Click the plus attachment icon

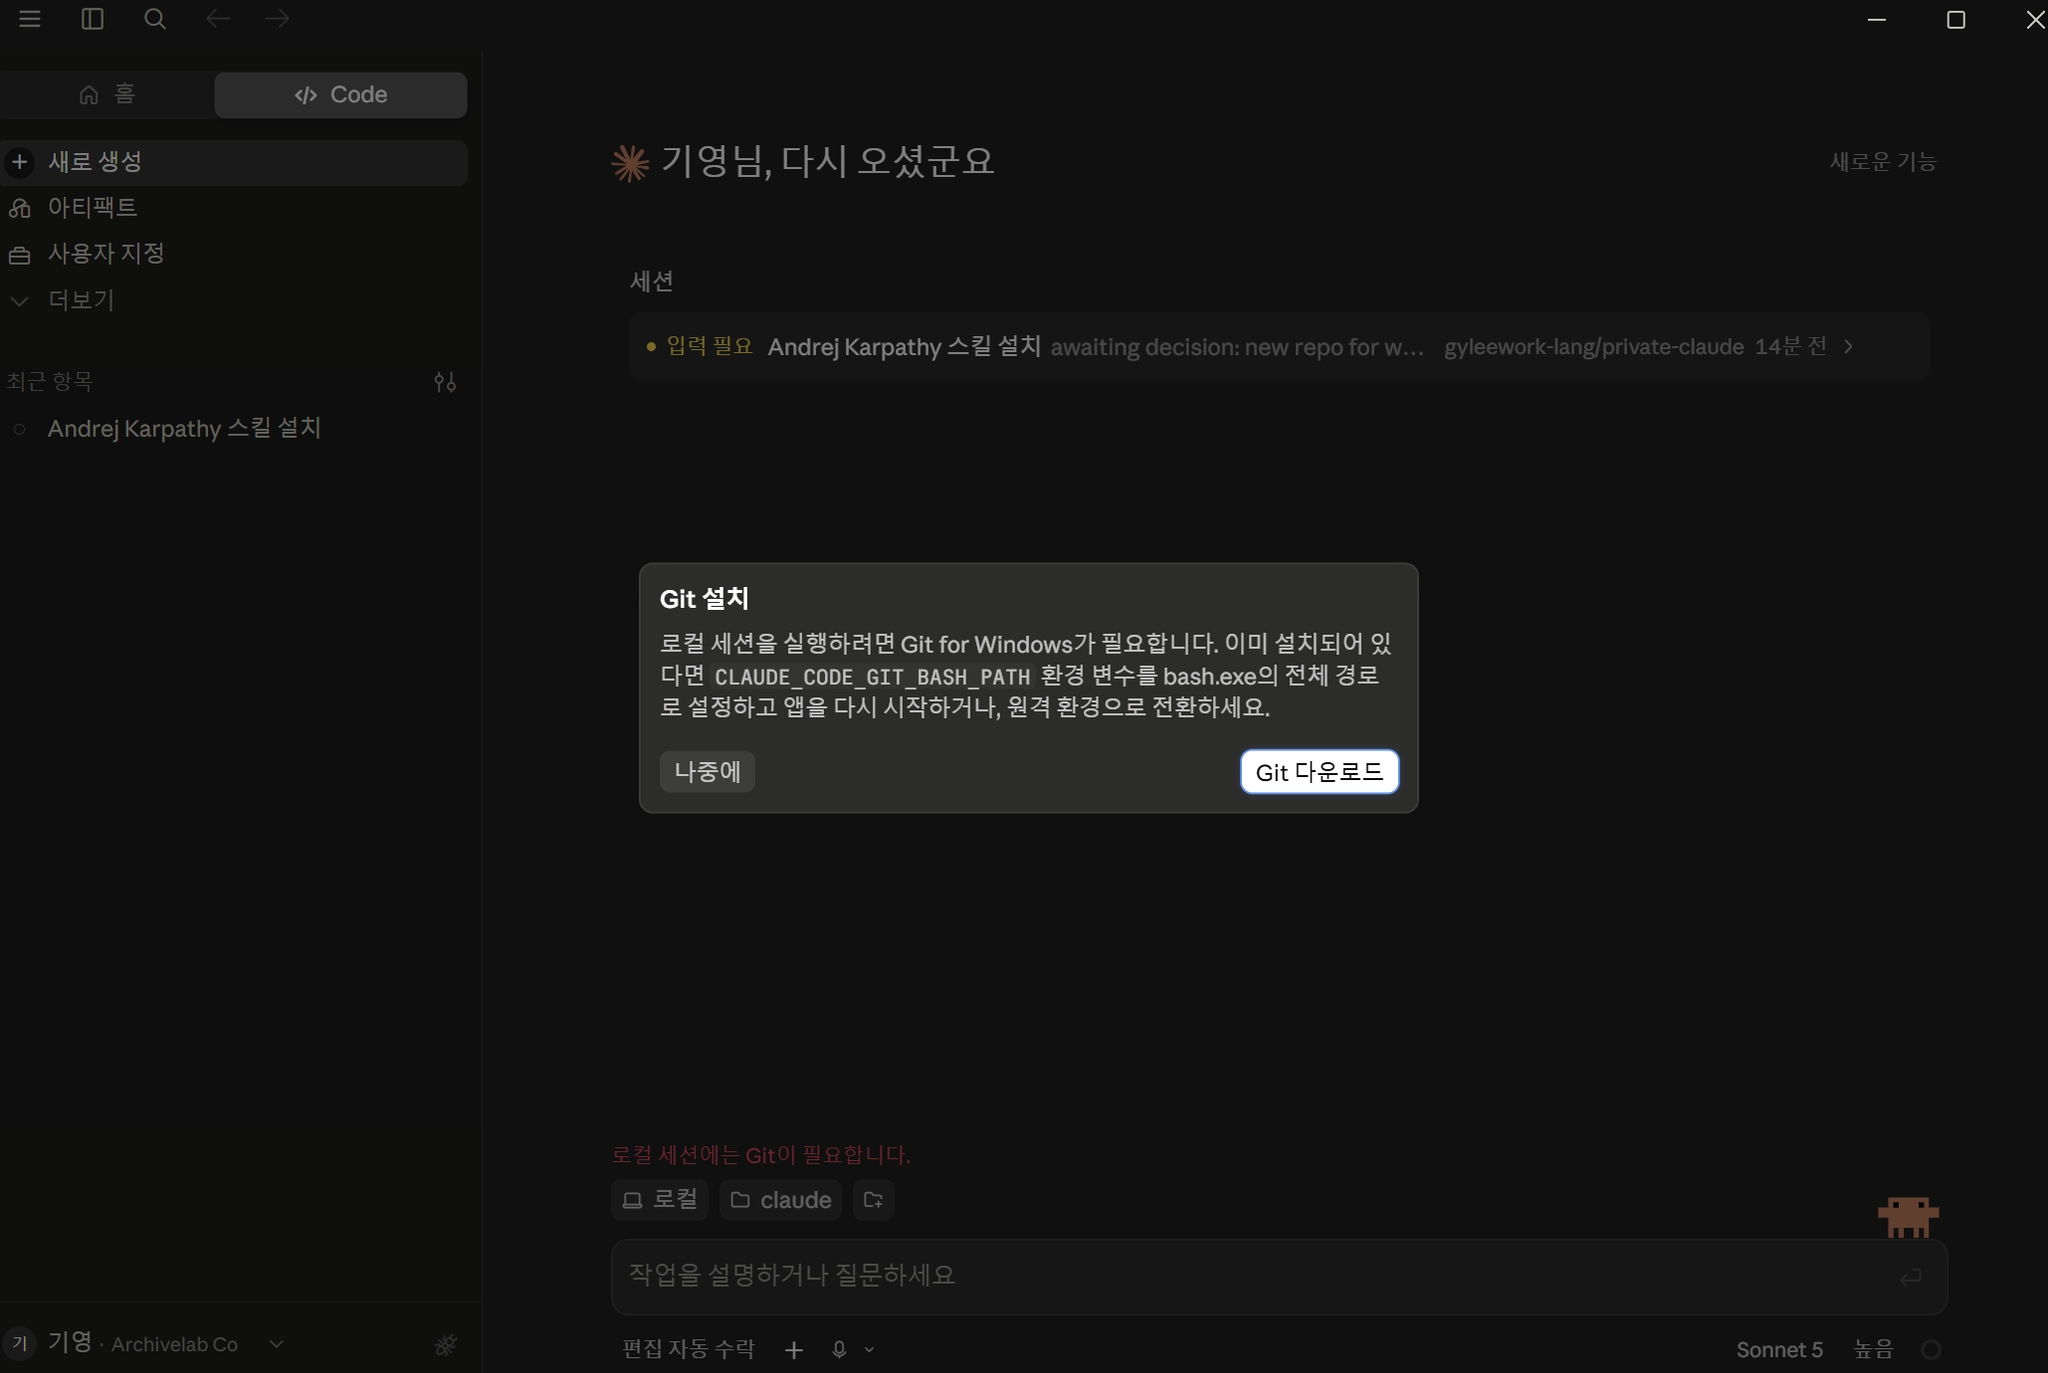pyautogui.click(x=794, y=1350)
